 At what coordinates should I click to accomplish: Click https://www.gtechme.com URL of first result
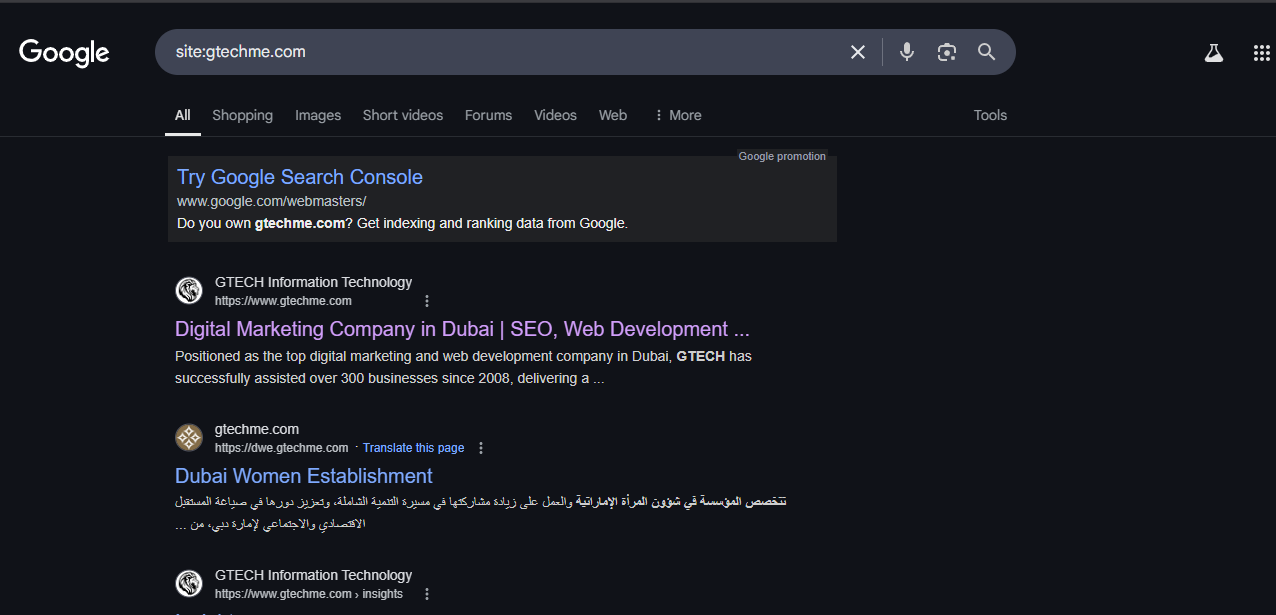point(283,301)
